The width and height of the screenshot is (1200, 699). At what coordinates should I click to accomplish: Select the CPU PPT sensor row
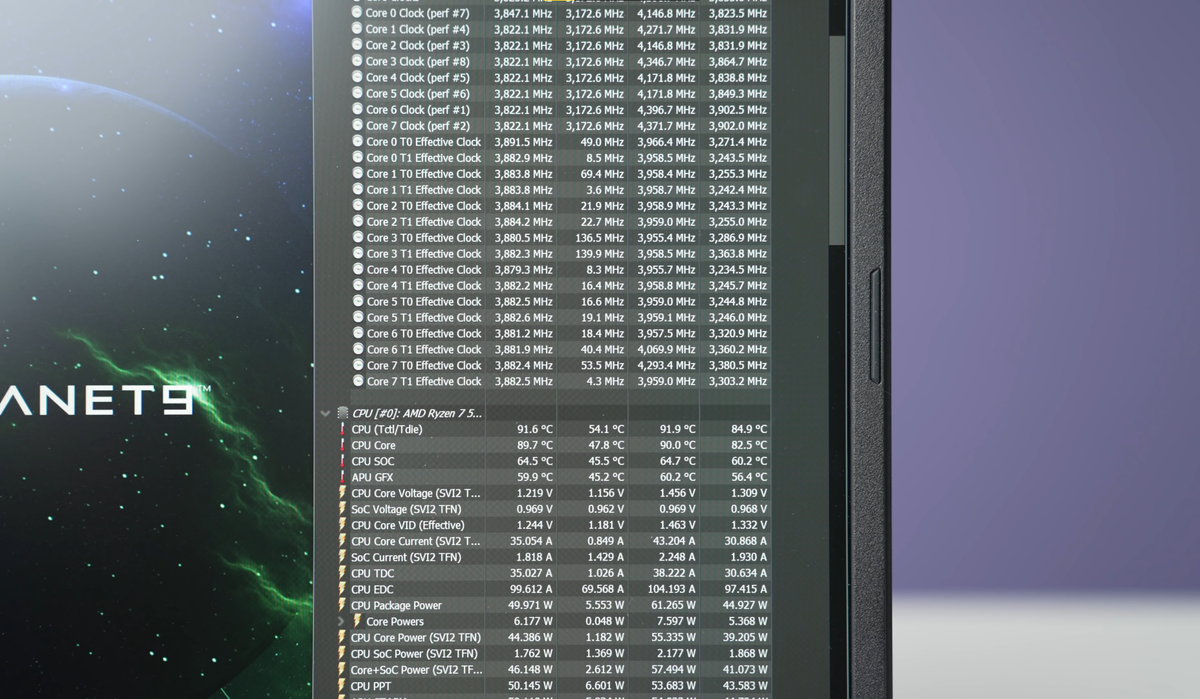(555, 686)
